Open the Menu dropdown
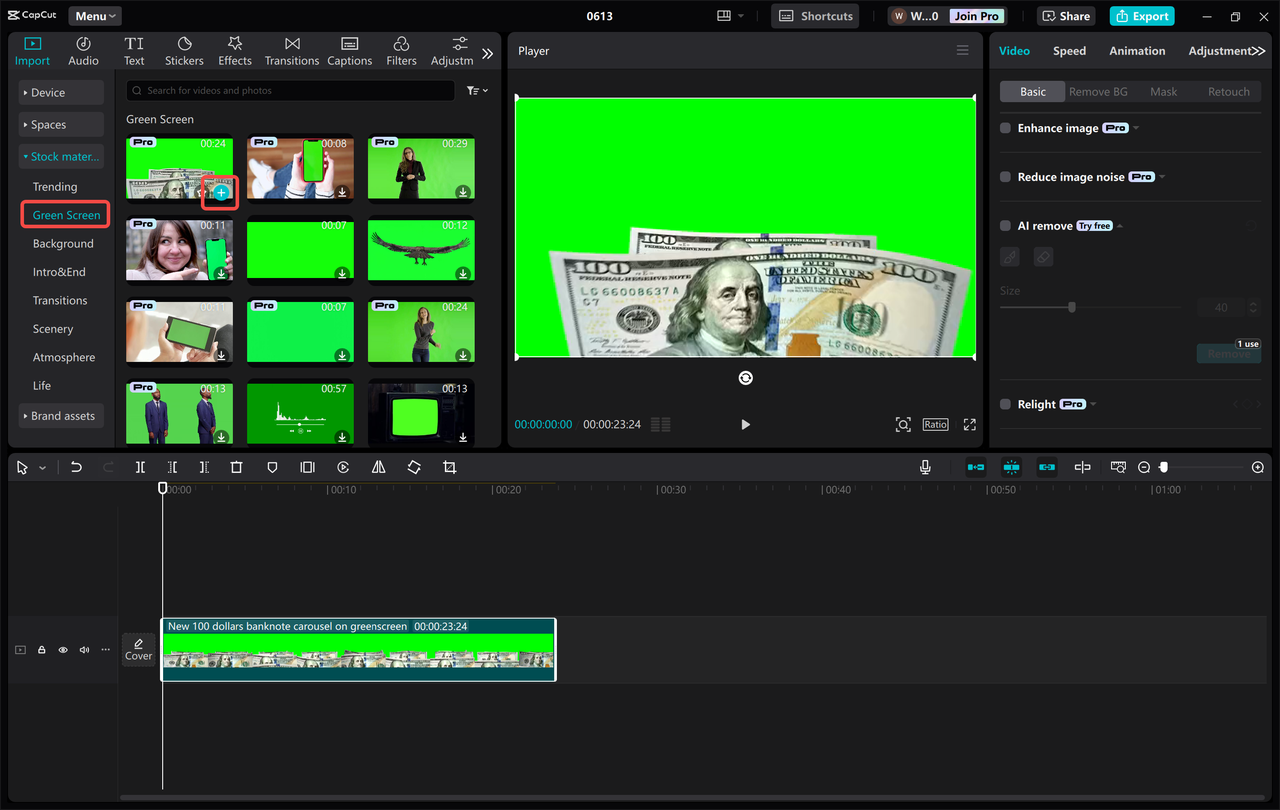The width and height of the screenshot is (1280, 810). pyautogui.click(x=93, y=15)
